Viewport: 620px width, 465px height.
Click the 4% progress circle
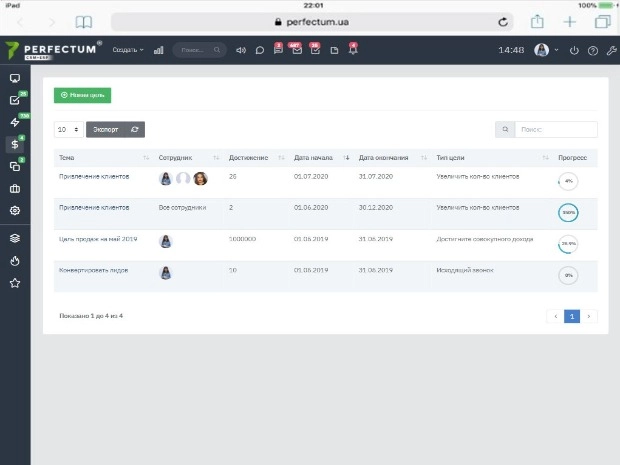click(x=568, y=181)
